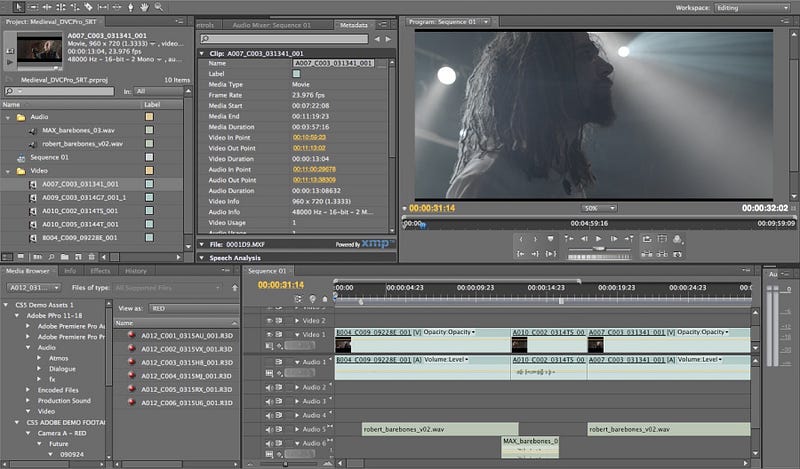The height and width of the screenshot is (469, 800).
Task: Go to previous edit point in Program monitor
Action: 569,239
